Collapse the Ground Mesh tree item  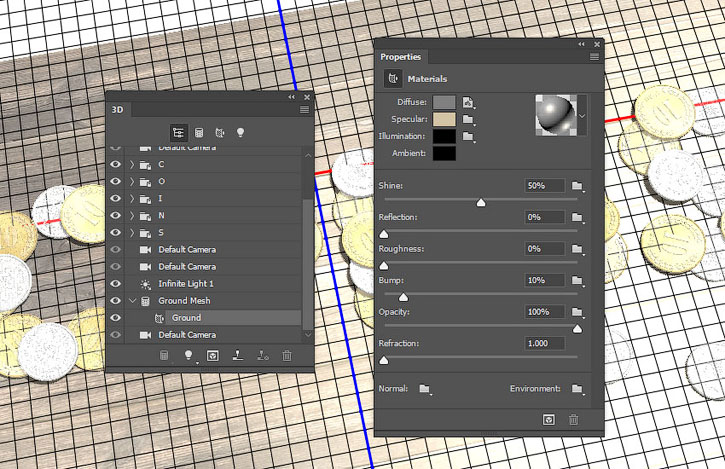pos(132,301)
